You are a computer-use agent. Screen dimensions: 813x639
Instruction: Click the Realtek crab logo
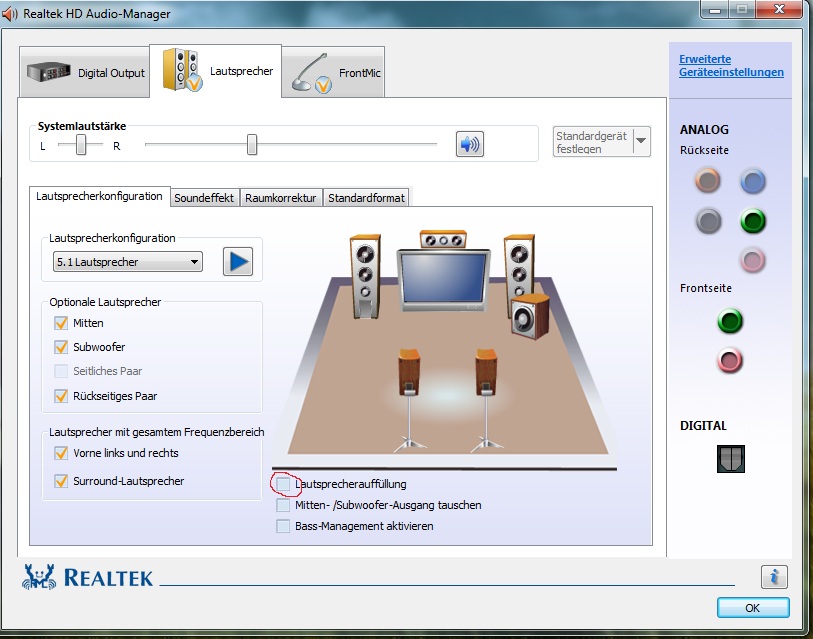[x=39, y=577]
